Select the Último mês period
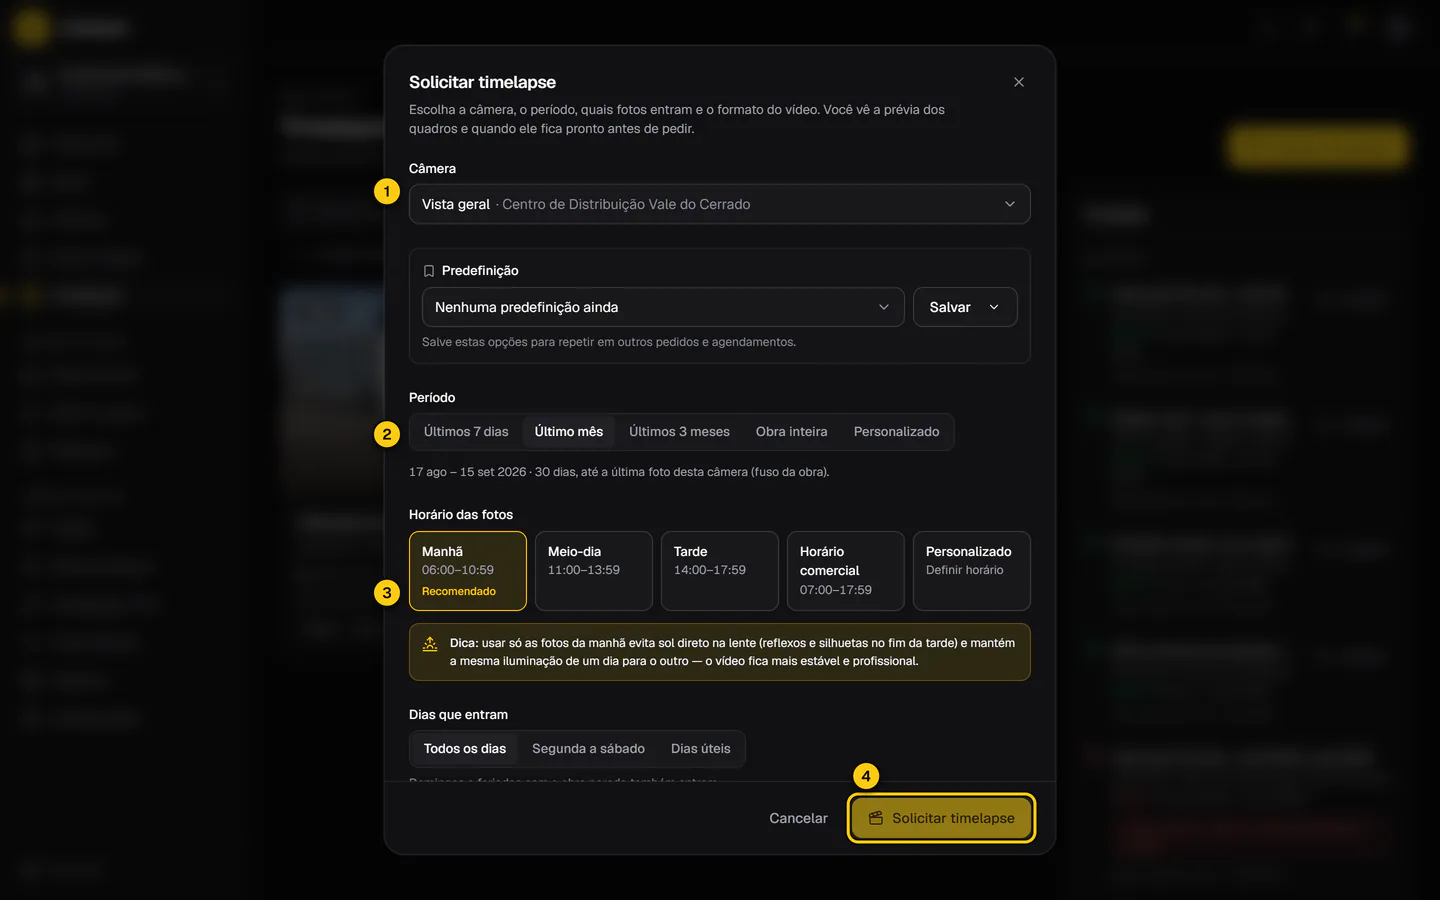1440x900 pixels. point(568,432)
